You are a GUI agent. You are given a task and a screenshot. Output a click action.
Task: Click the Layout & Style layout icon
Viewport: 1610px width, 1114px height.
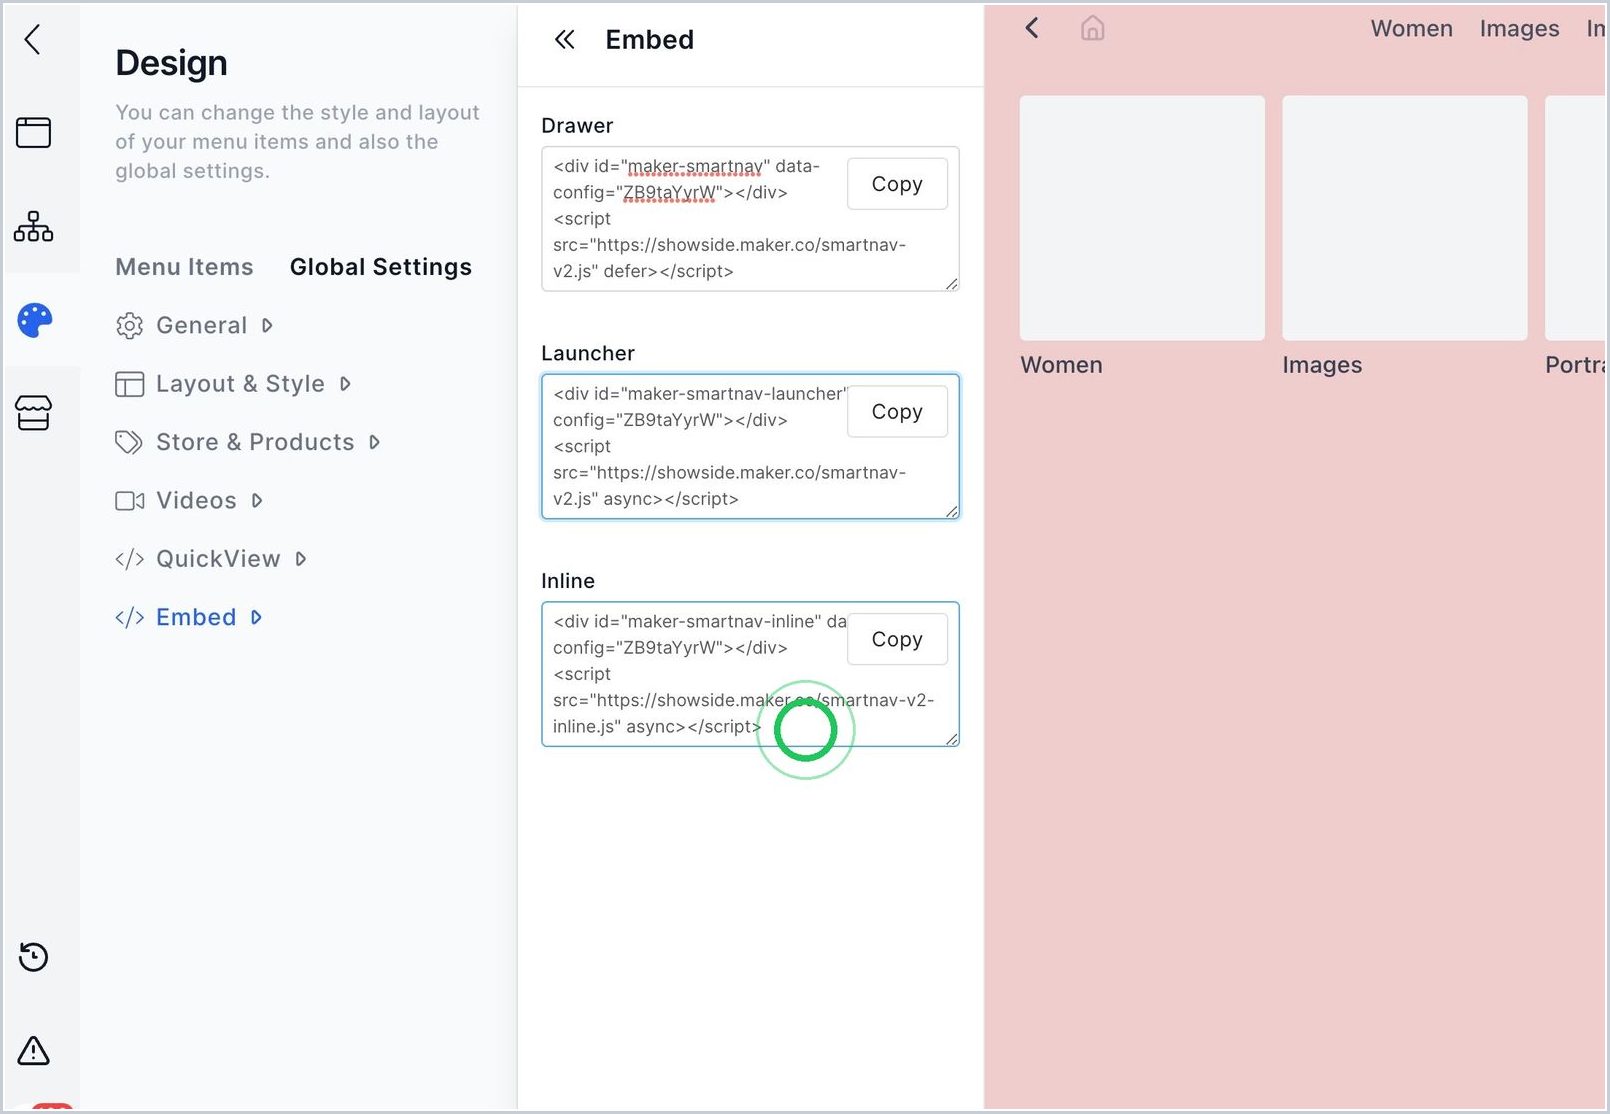[129, 384]
